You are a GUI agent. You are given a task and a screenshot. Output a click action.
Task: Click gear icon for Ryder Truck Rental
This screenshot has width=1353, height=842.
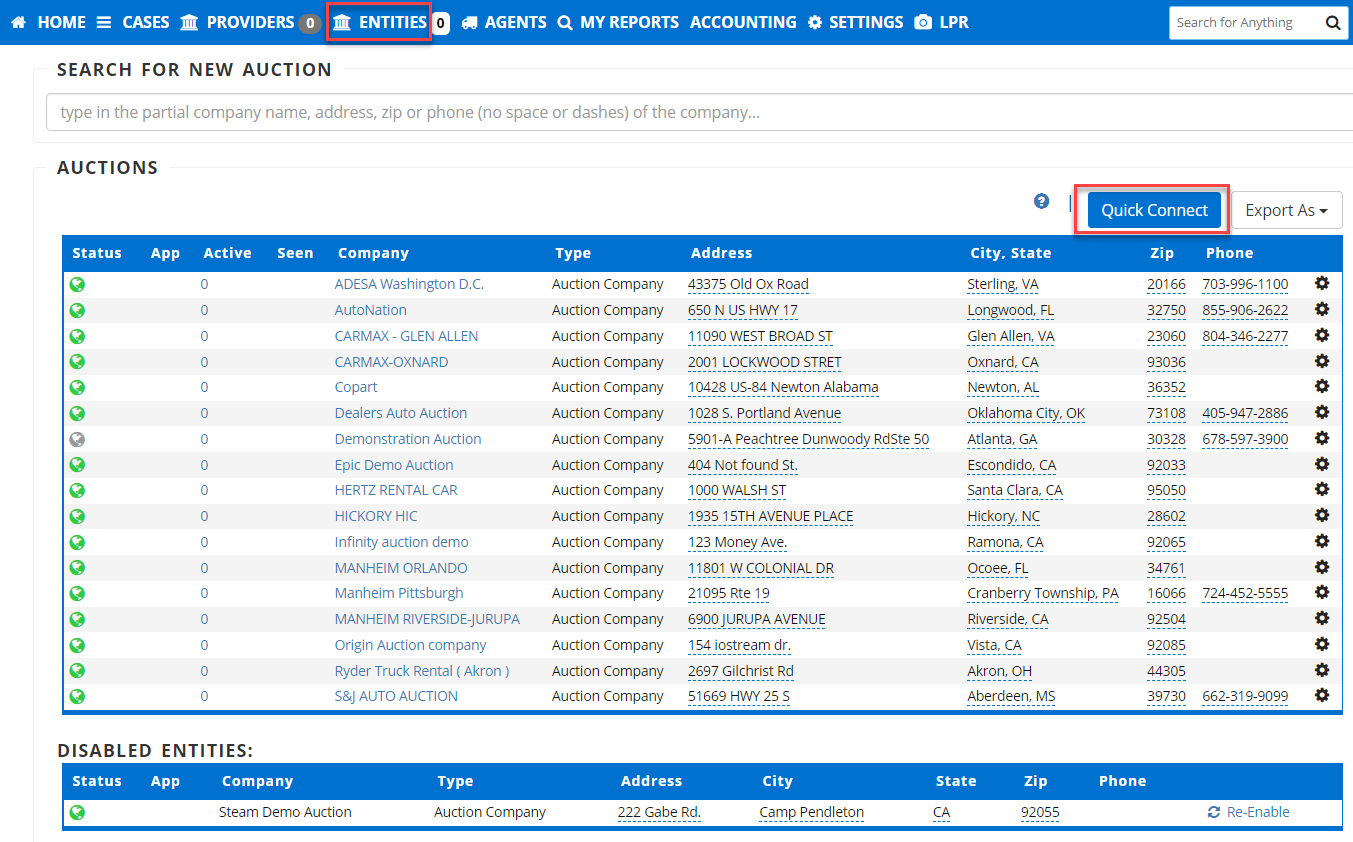[x=1321, y=670]
